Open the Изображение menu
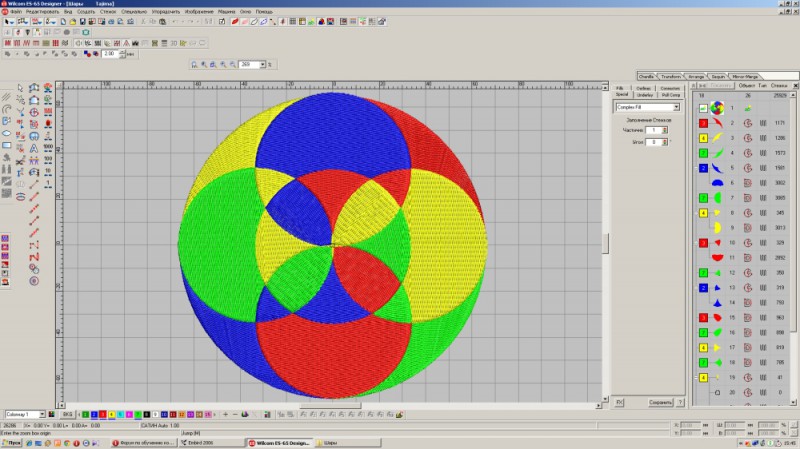800x449 pixels. click(x=199, y=11)
